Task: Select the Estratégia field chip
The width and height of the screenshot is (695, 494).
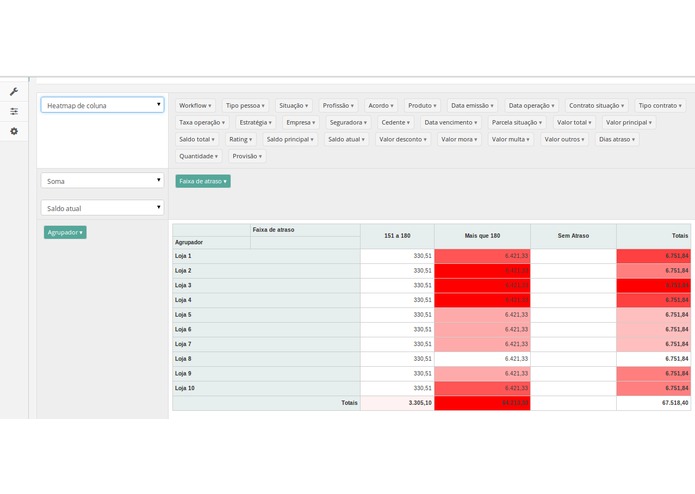Action: [x=255, y=122]
